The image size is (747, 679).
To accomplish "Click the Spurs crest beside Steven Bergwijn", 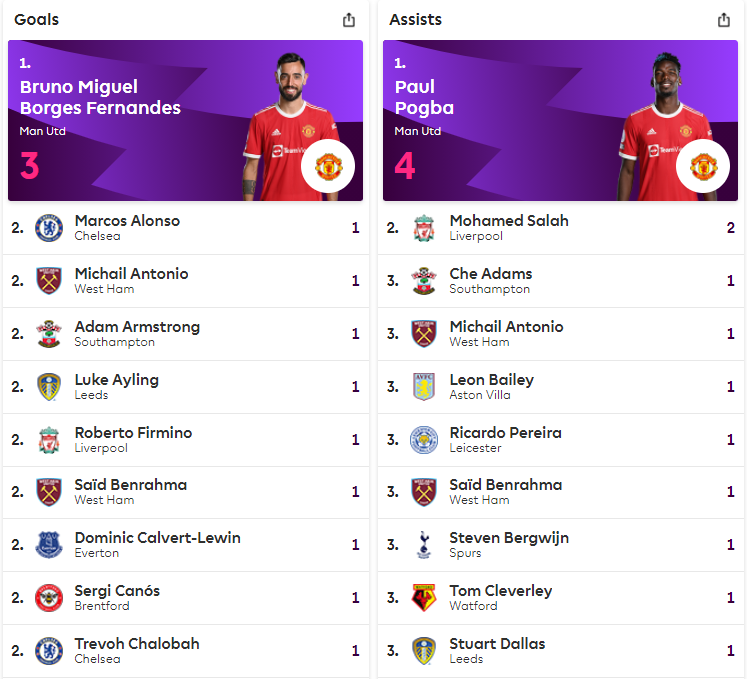I will click(x=424, y=545).
